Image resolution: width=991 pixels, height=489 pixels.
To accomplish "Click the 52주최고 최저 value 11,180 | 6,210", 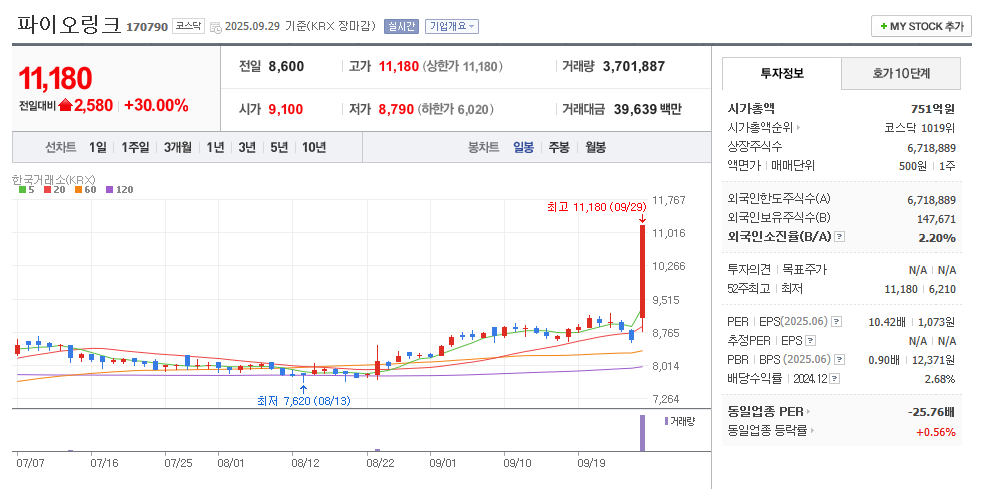I will 920,289.
